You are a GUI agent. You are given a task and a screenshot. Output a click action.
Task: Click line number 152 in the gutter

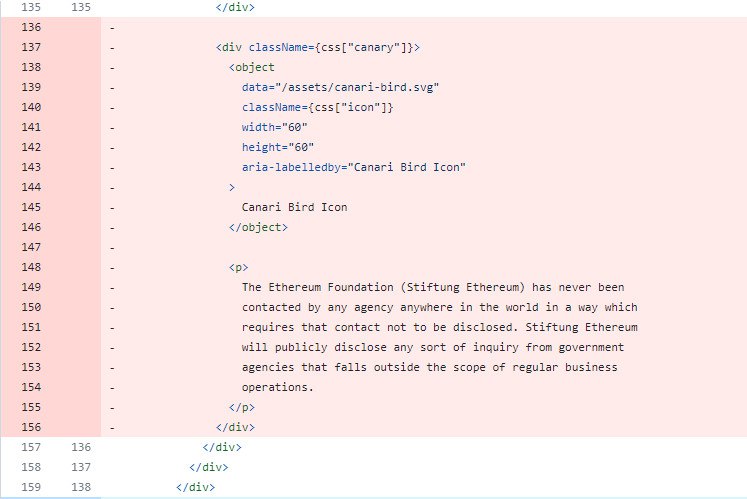click(31, 347)
